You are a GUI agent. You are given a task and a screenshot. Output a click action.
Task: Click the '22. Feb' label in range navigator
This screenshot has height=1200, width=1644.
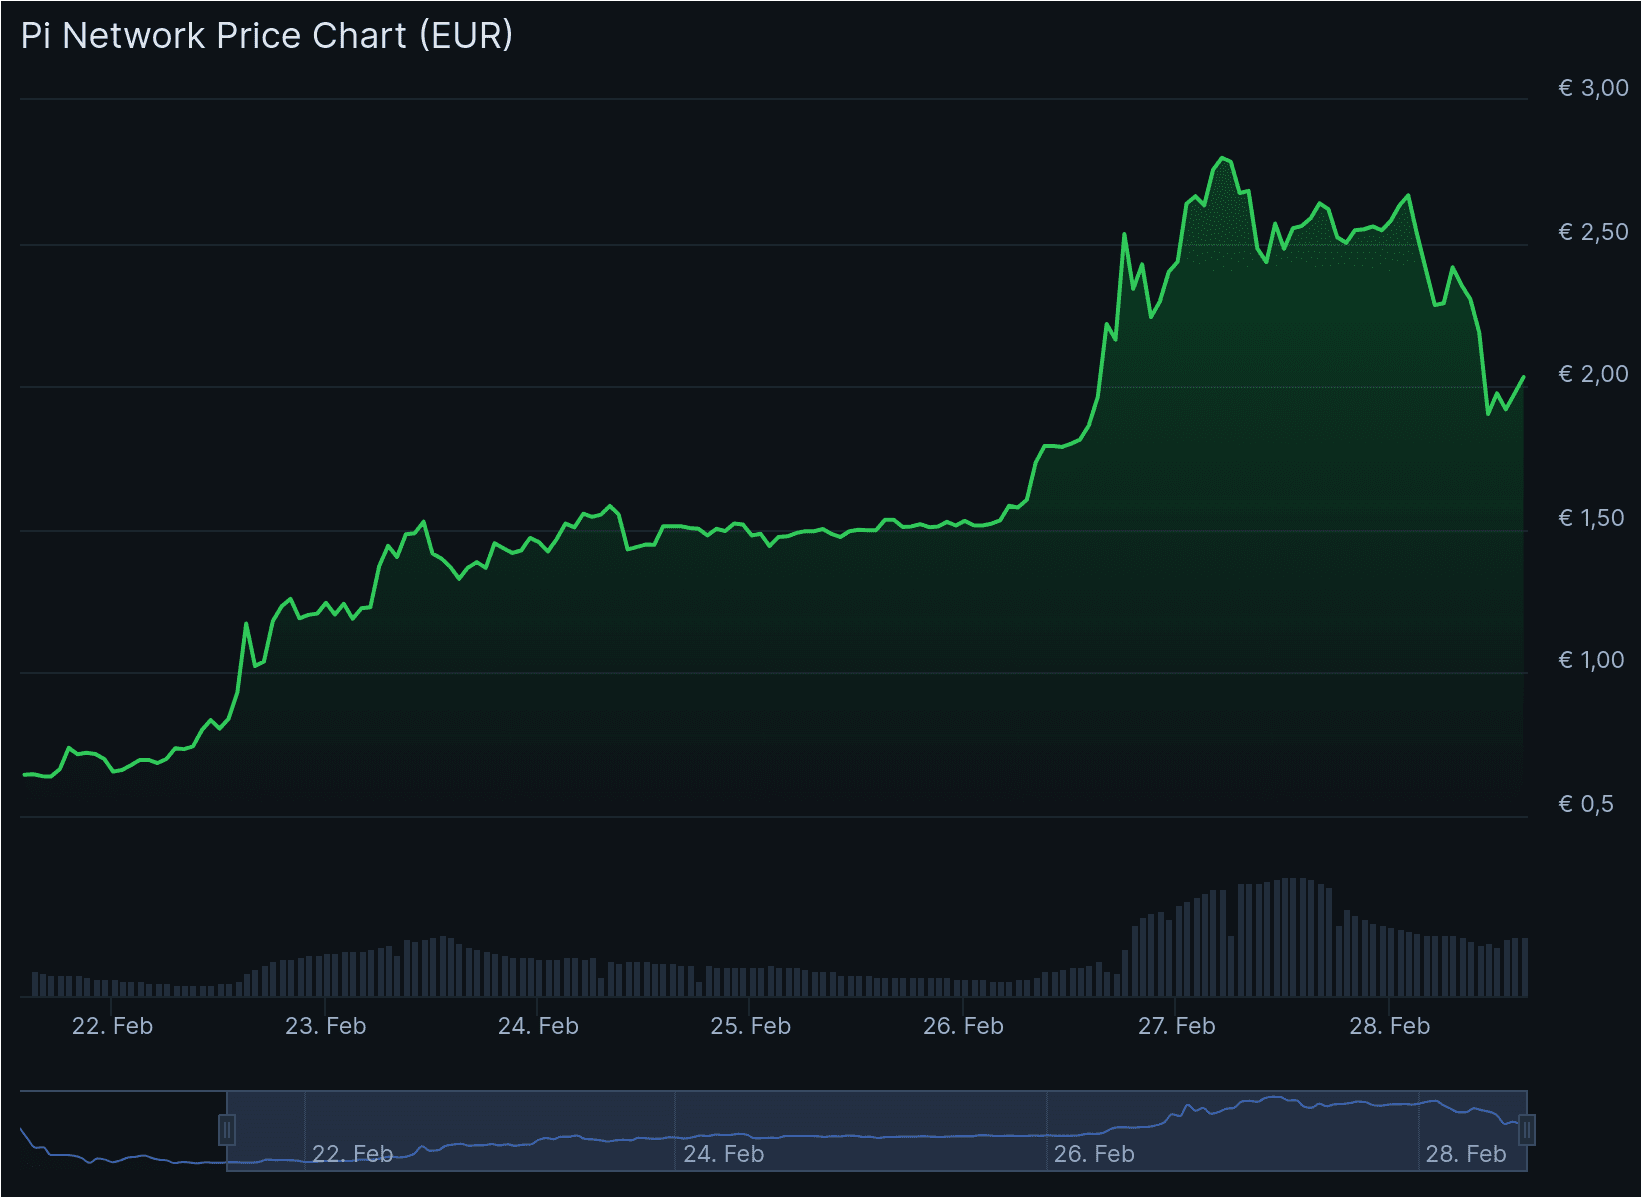pos(353,1155)
